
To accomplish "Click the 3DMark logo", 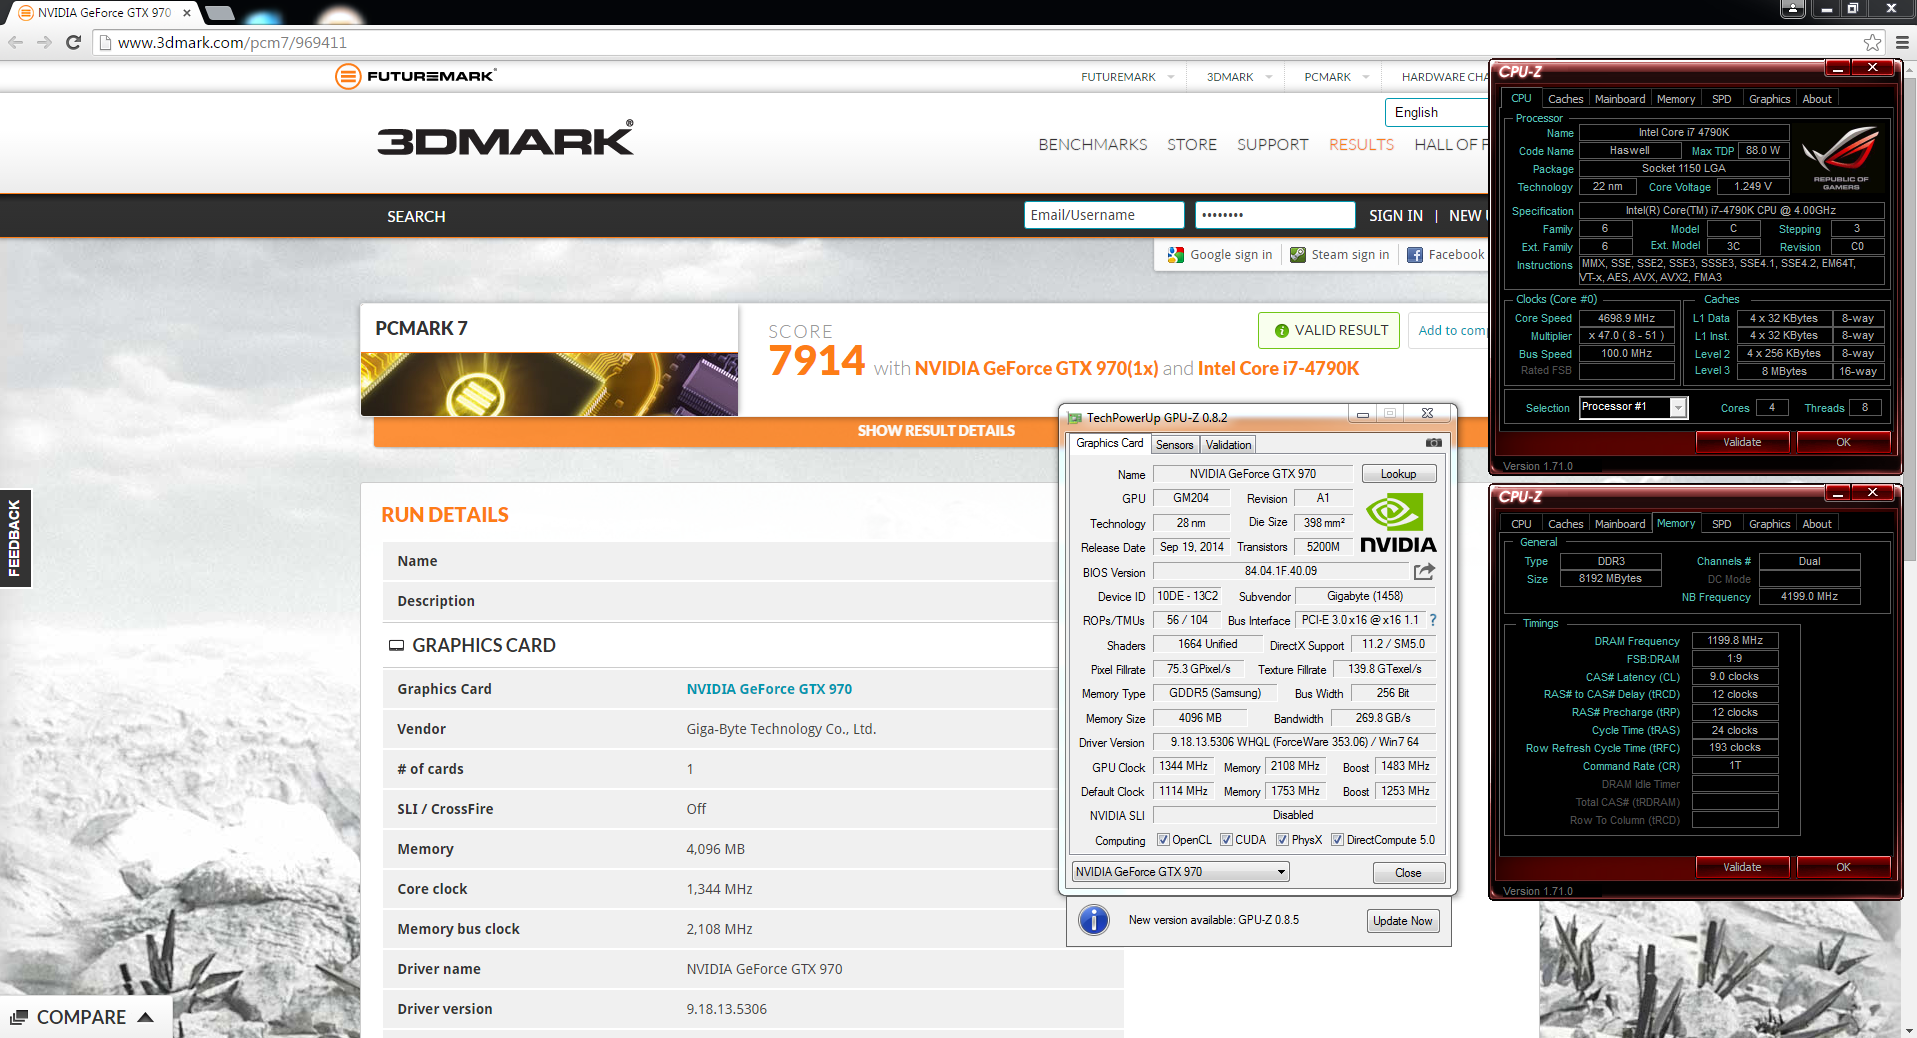I will (505, 139).
